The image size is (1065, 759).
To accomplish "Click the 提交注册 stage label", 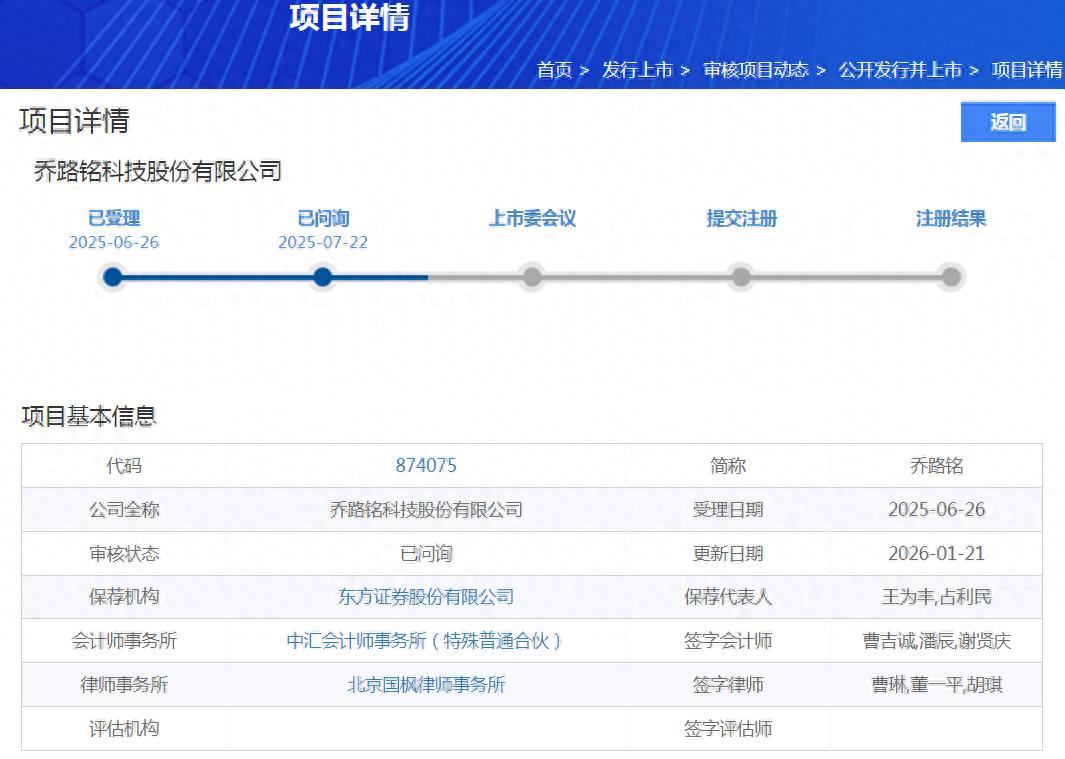I will tap(741, 218).
